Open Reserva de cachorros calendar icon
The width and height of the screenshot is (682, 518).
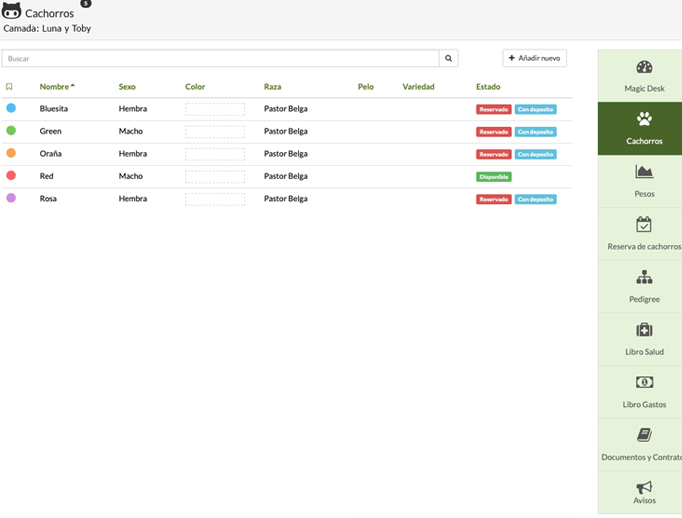pos(644,225)
